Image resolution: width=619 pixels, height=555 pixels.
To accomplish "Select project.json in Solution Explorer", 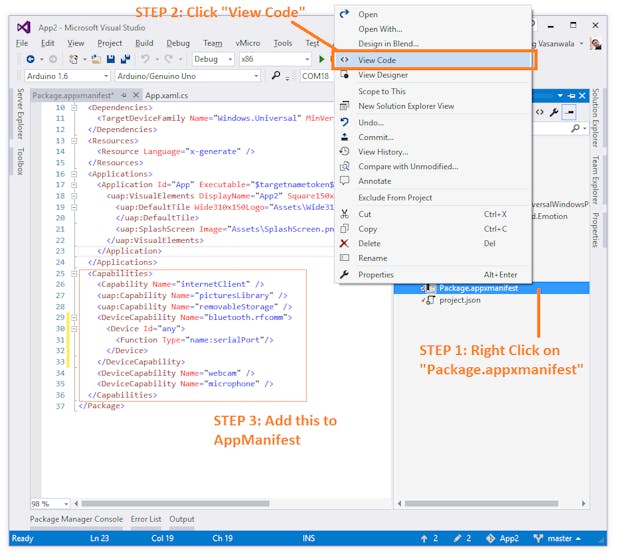I will (x=460, y=300).
